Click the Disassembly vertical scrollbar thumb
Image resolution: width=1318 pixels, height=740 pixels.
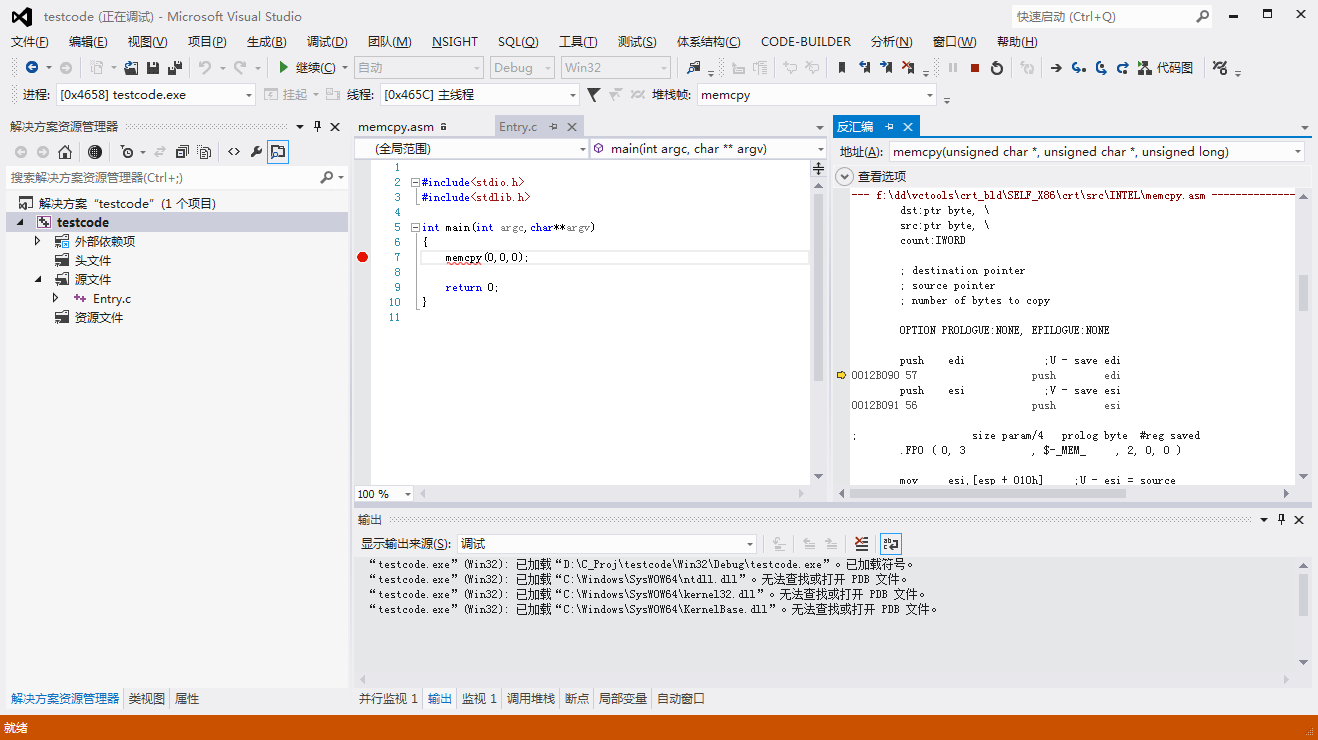pyautogui.click(x=1303, y=293)
